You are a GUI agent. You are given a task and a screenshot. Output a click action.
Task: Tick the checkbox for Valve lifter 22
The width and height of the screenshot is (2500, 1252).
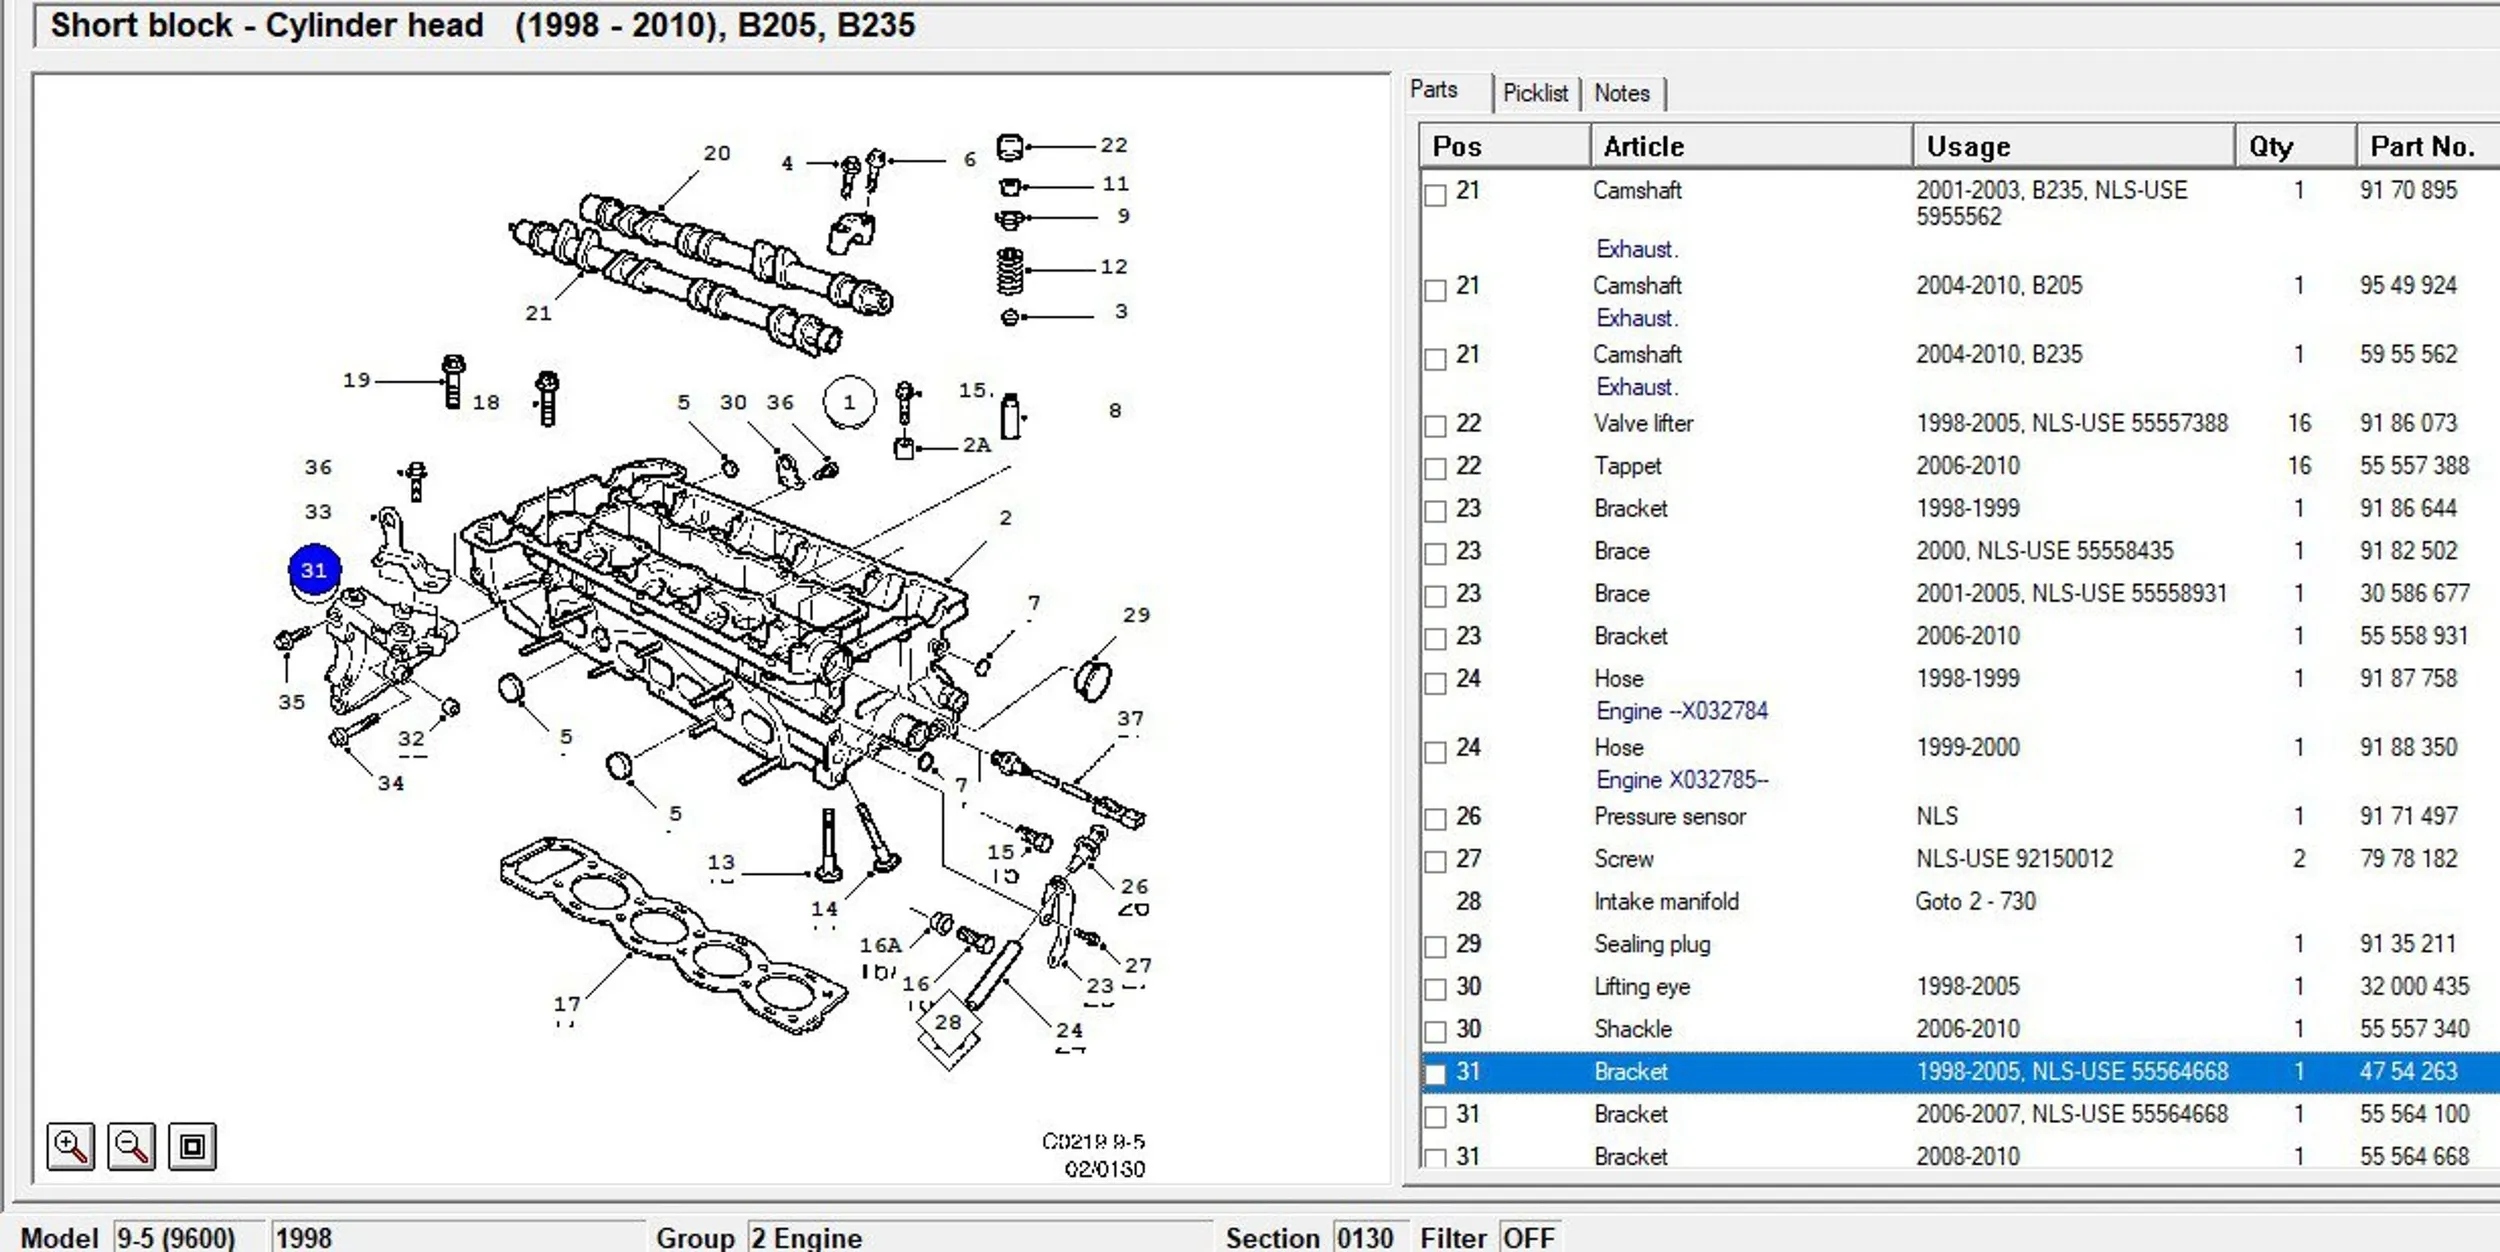[x=1435, y=426]
